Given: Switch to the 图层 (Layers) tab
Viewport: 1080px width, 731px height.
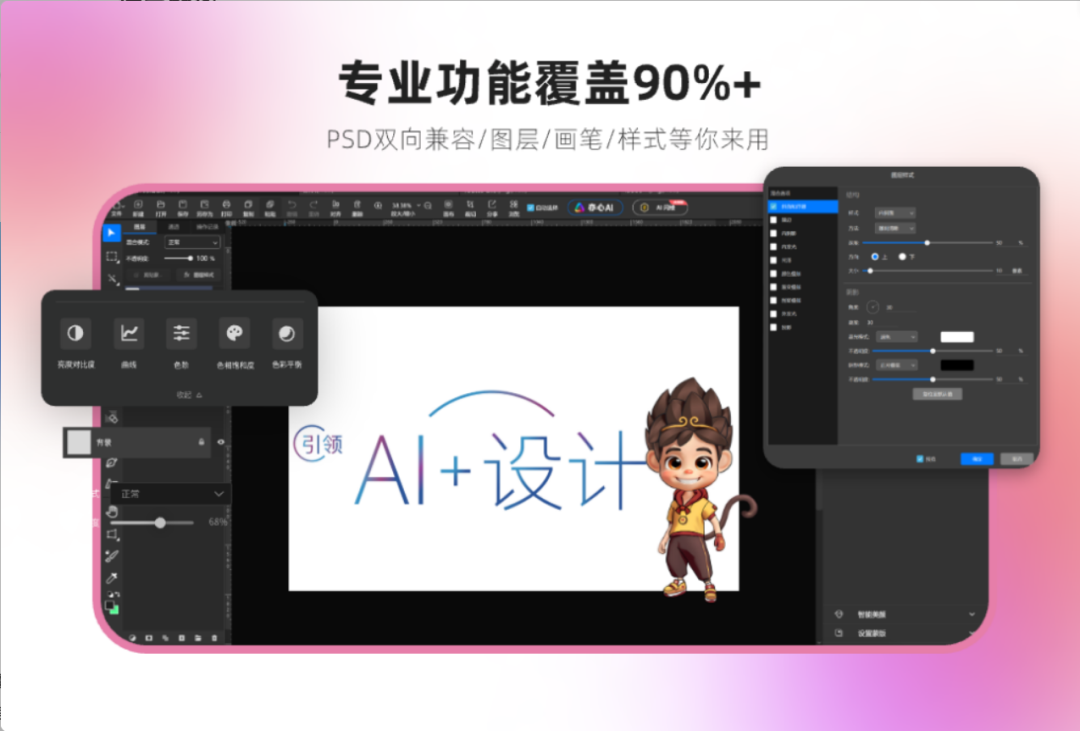Looking at the screenshot, I should (140, 227).
